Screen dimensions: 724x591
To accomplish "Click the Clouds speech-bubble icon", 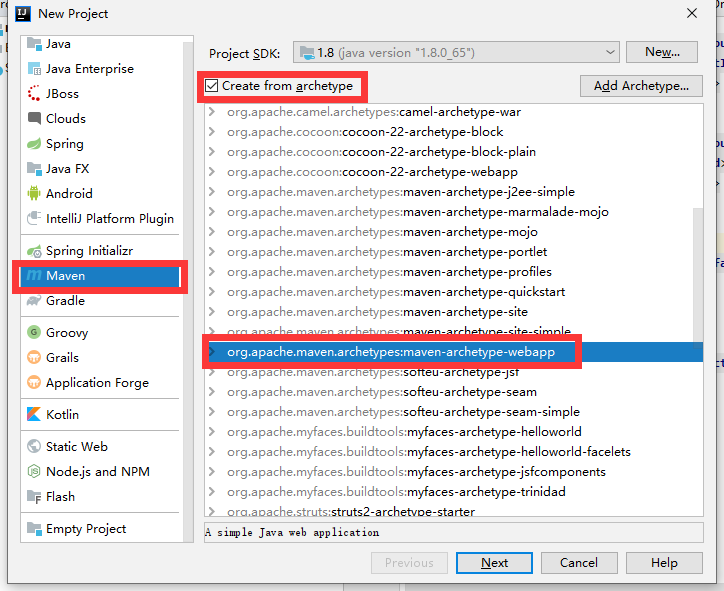I will (x=34, y=119).
